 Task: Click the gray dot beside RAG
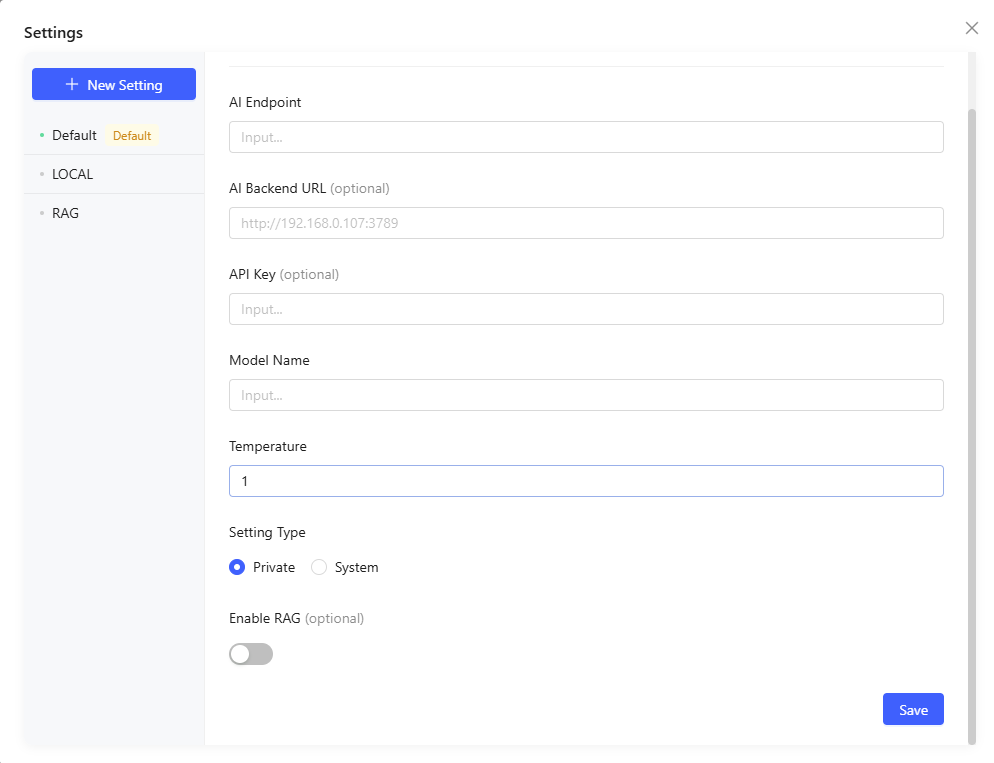point(42,213)
